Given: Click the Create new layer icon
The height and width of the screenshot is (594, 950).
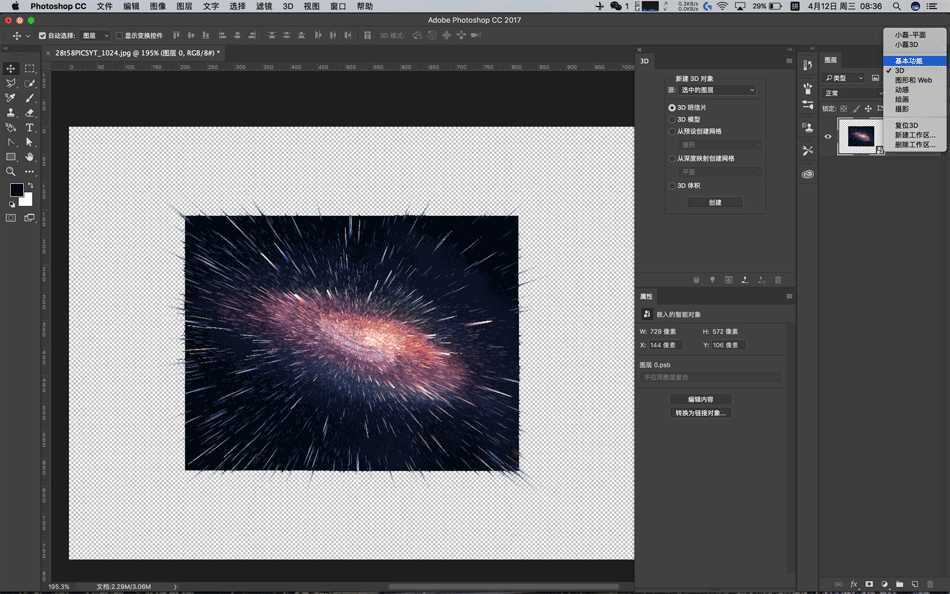Looking at the screenshot, I should (x=915, y=584).
